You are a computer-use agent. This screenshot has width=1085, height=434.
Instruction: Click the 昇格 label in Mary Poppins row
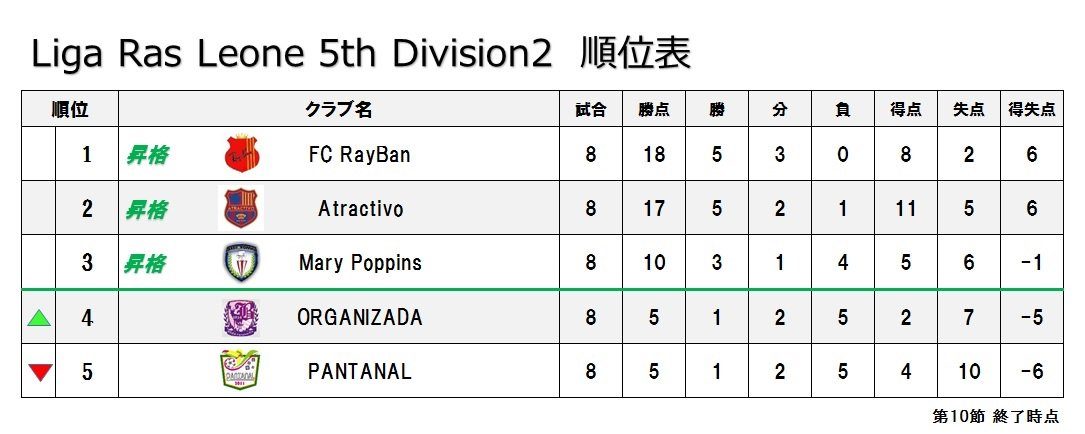pyautogui.click(x=145, y=263)
